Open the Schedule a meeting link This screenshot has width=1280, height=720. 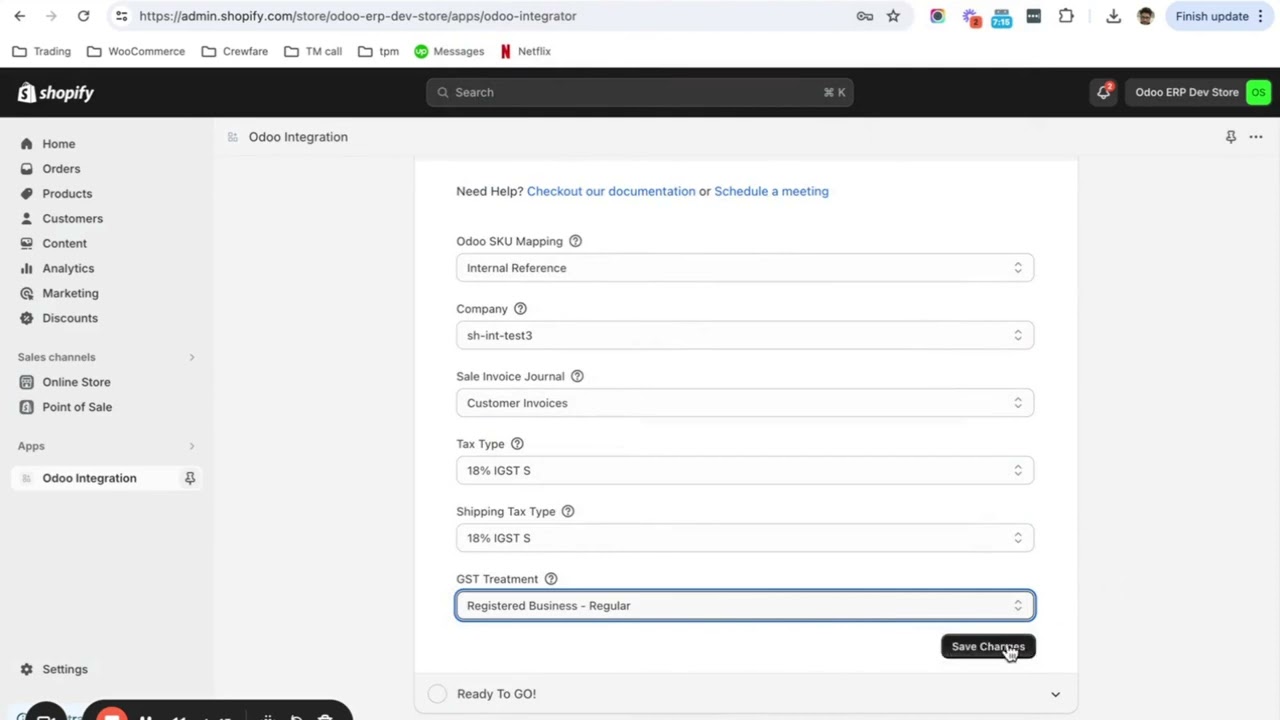(771, 191)
